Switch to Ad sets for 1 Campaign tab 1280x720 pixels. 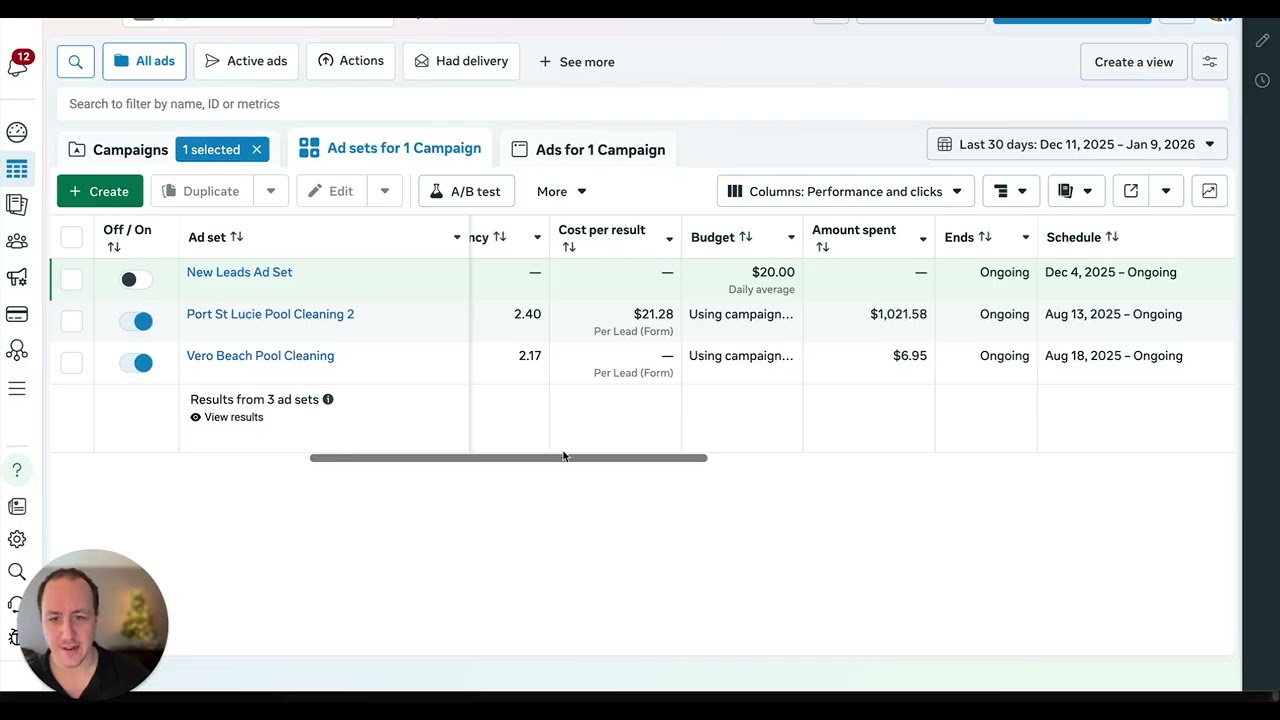pyautogui.click(x=391, y=148)
